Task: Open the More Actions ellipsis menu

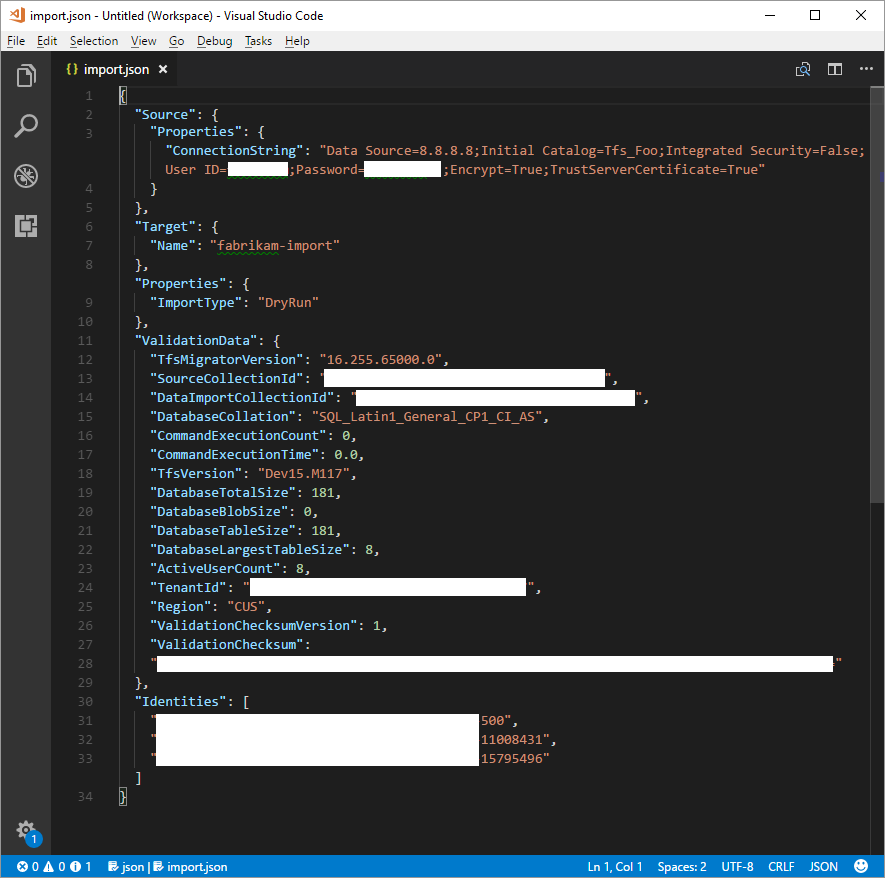Action: click(866, 69)
